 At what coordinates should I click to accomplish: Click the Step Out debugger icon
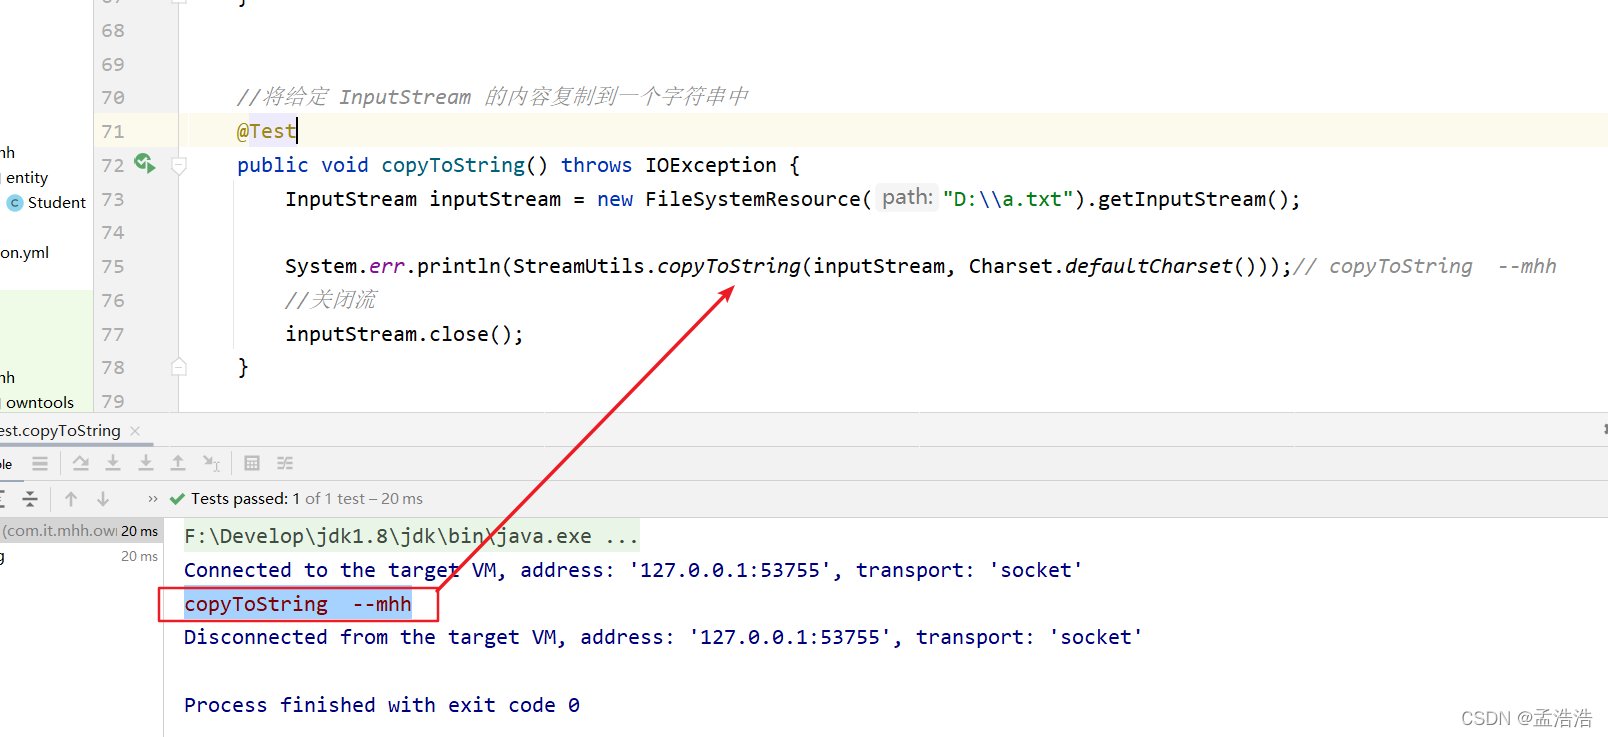coord(178,463)
